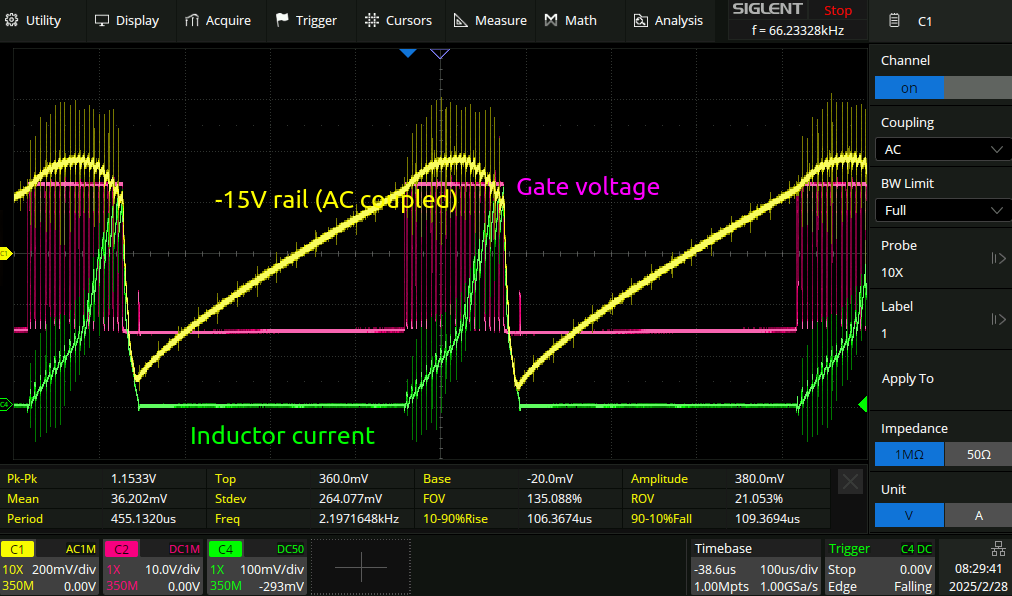The image size is (1012, 596).
Task: Click the Trigger flag icon
Action: [283, 20]
